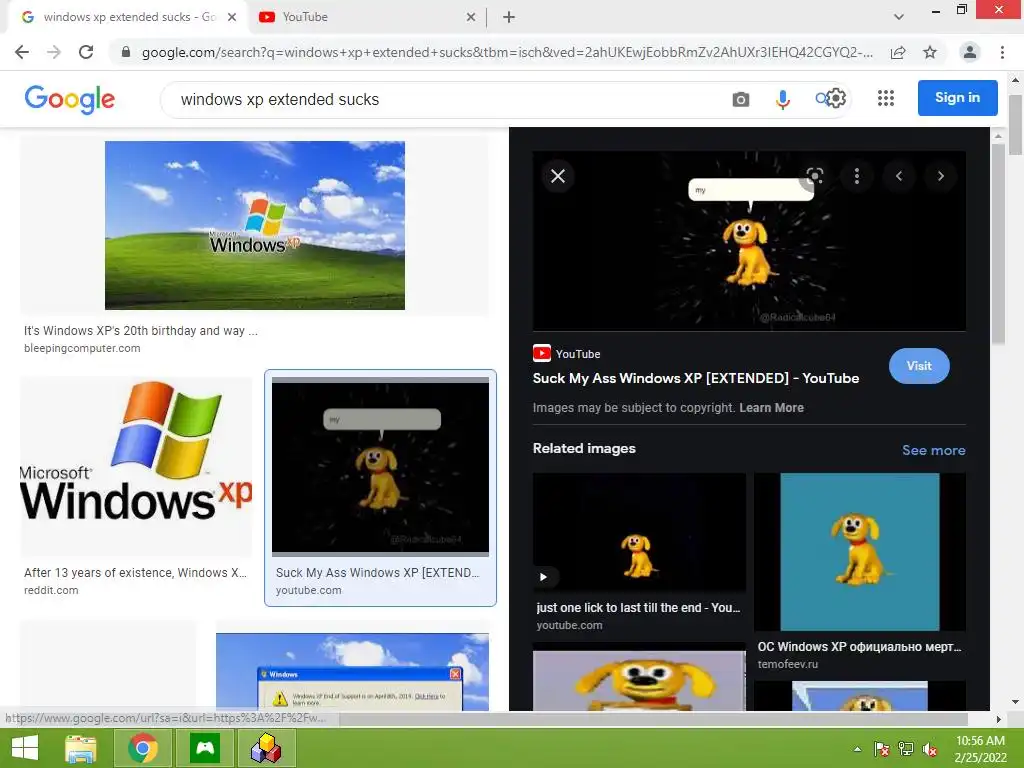Click 'It's Windows XP's 20th birthday' caption

coord(141,330)
